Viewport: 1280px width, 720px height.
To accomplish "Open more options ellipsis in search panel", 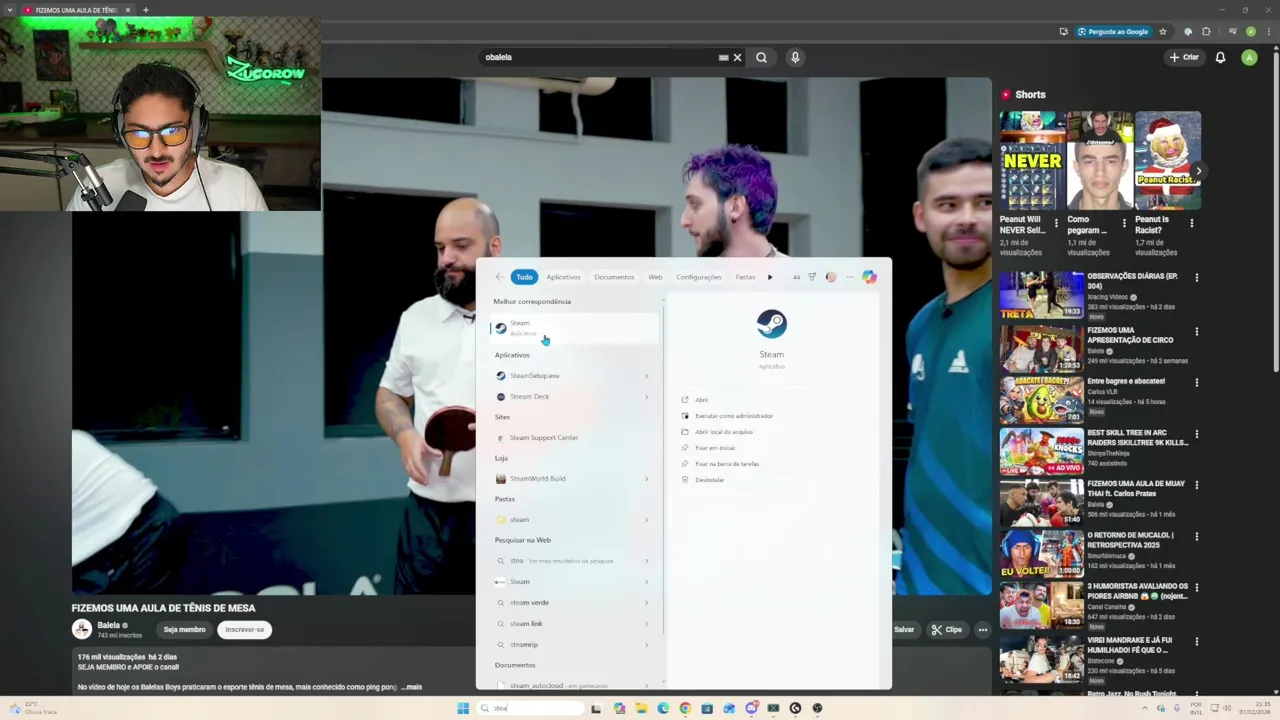I will (850, 277).
